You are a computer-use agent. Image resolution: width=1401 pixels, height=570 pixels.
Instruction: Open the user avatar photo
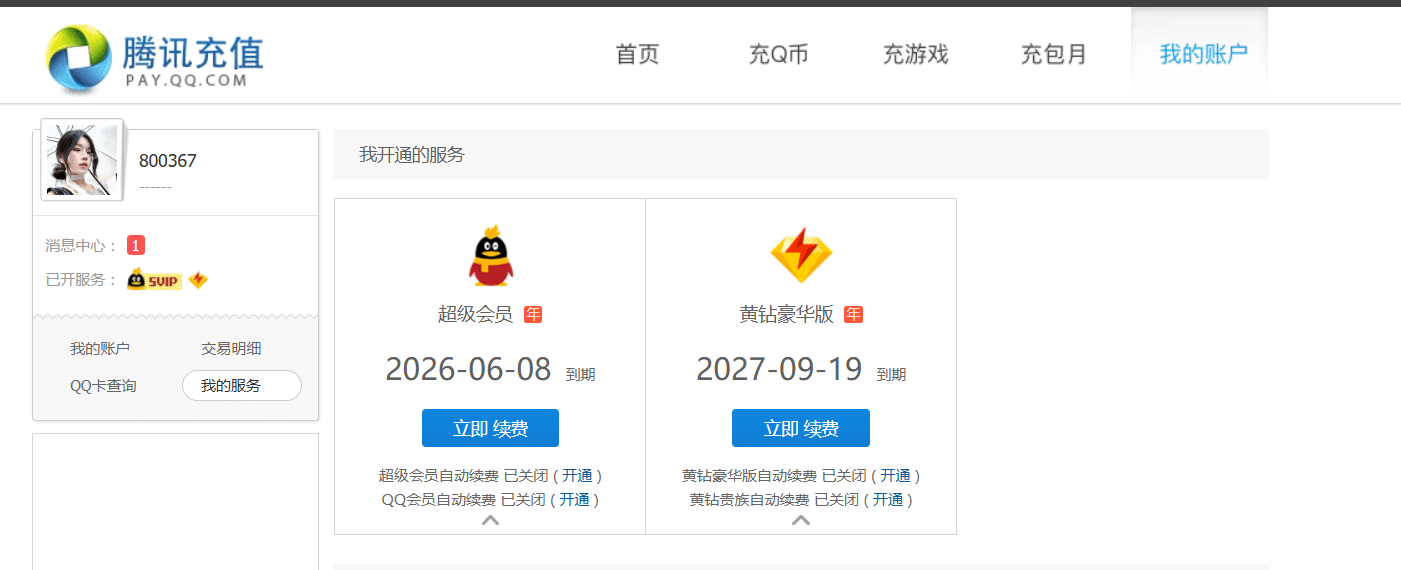click(x=82, y=160)
